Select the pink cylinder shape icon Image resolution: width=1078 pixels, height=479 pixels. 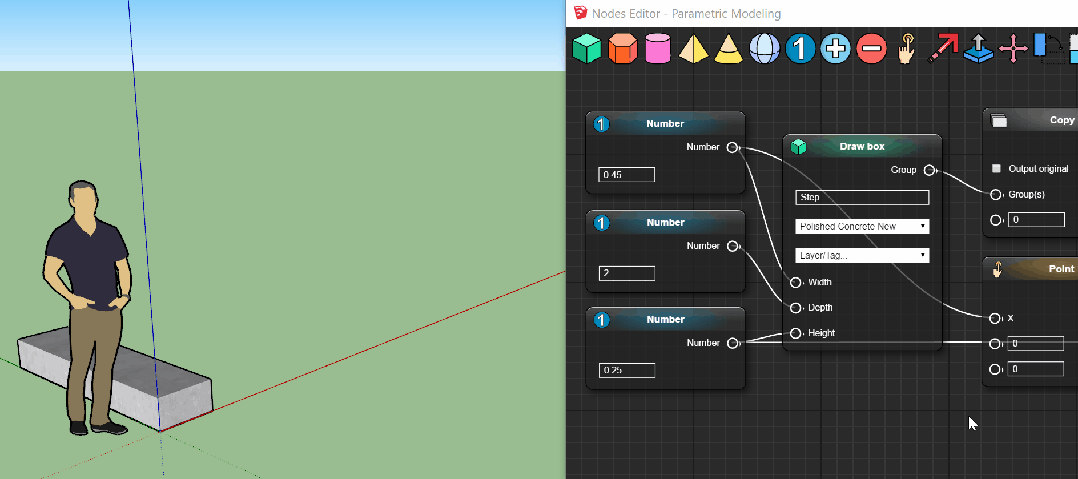click(x=657, y=48)
